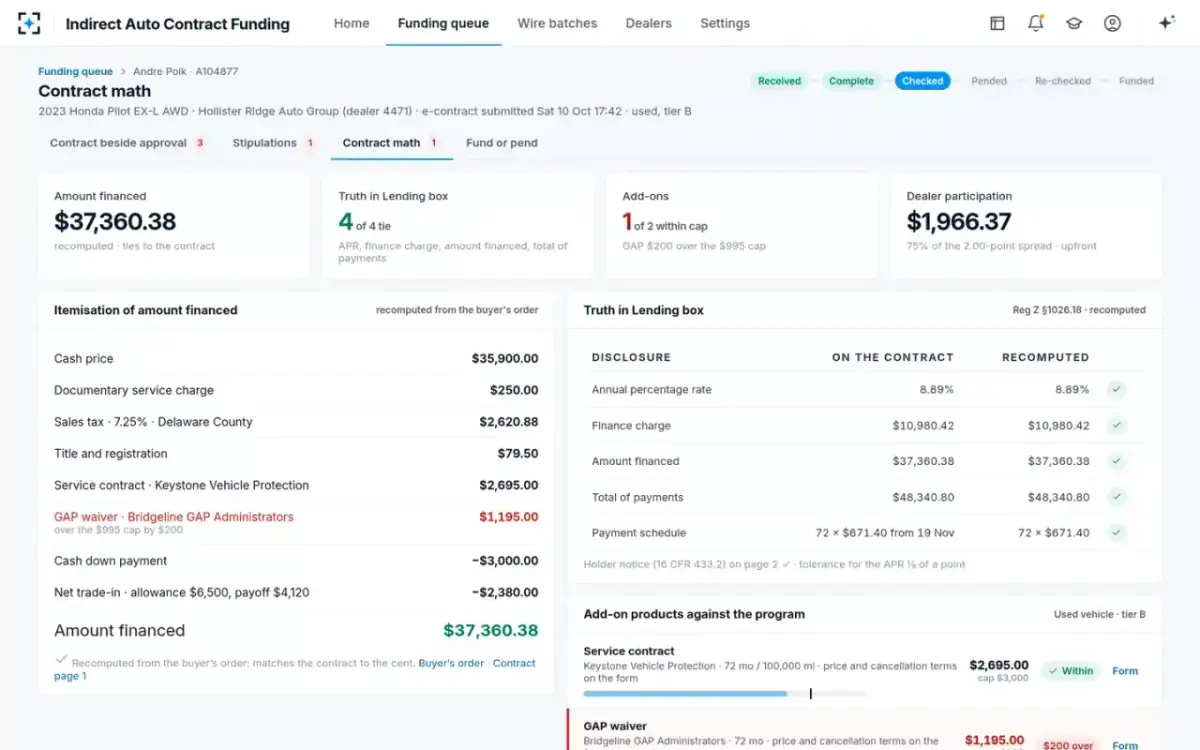Open the Service contract Form link
Viewport: 1200px width, 750px height.
1125,671
